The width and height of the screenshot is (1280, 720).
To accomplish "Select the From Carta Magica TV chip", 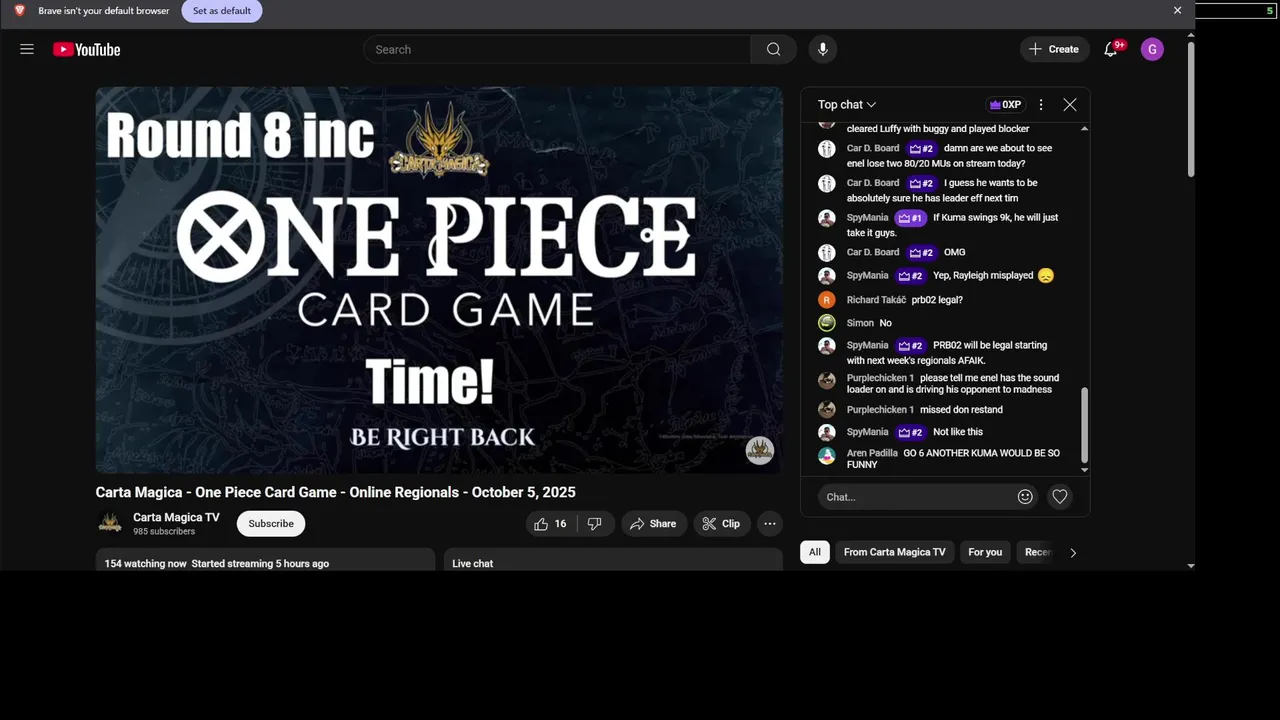I will (894, 552).
